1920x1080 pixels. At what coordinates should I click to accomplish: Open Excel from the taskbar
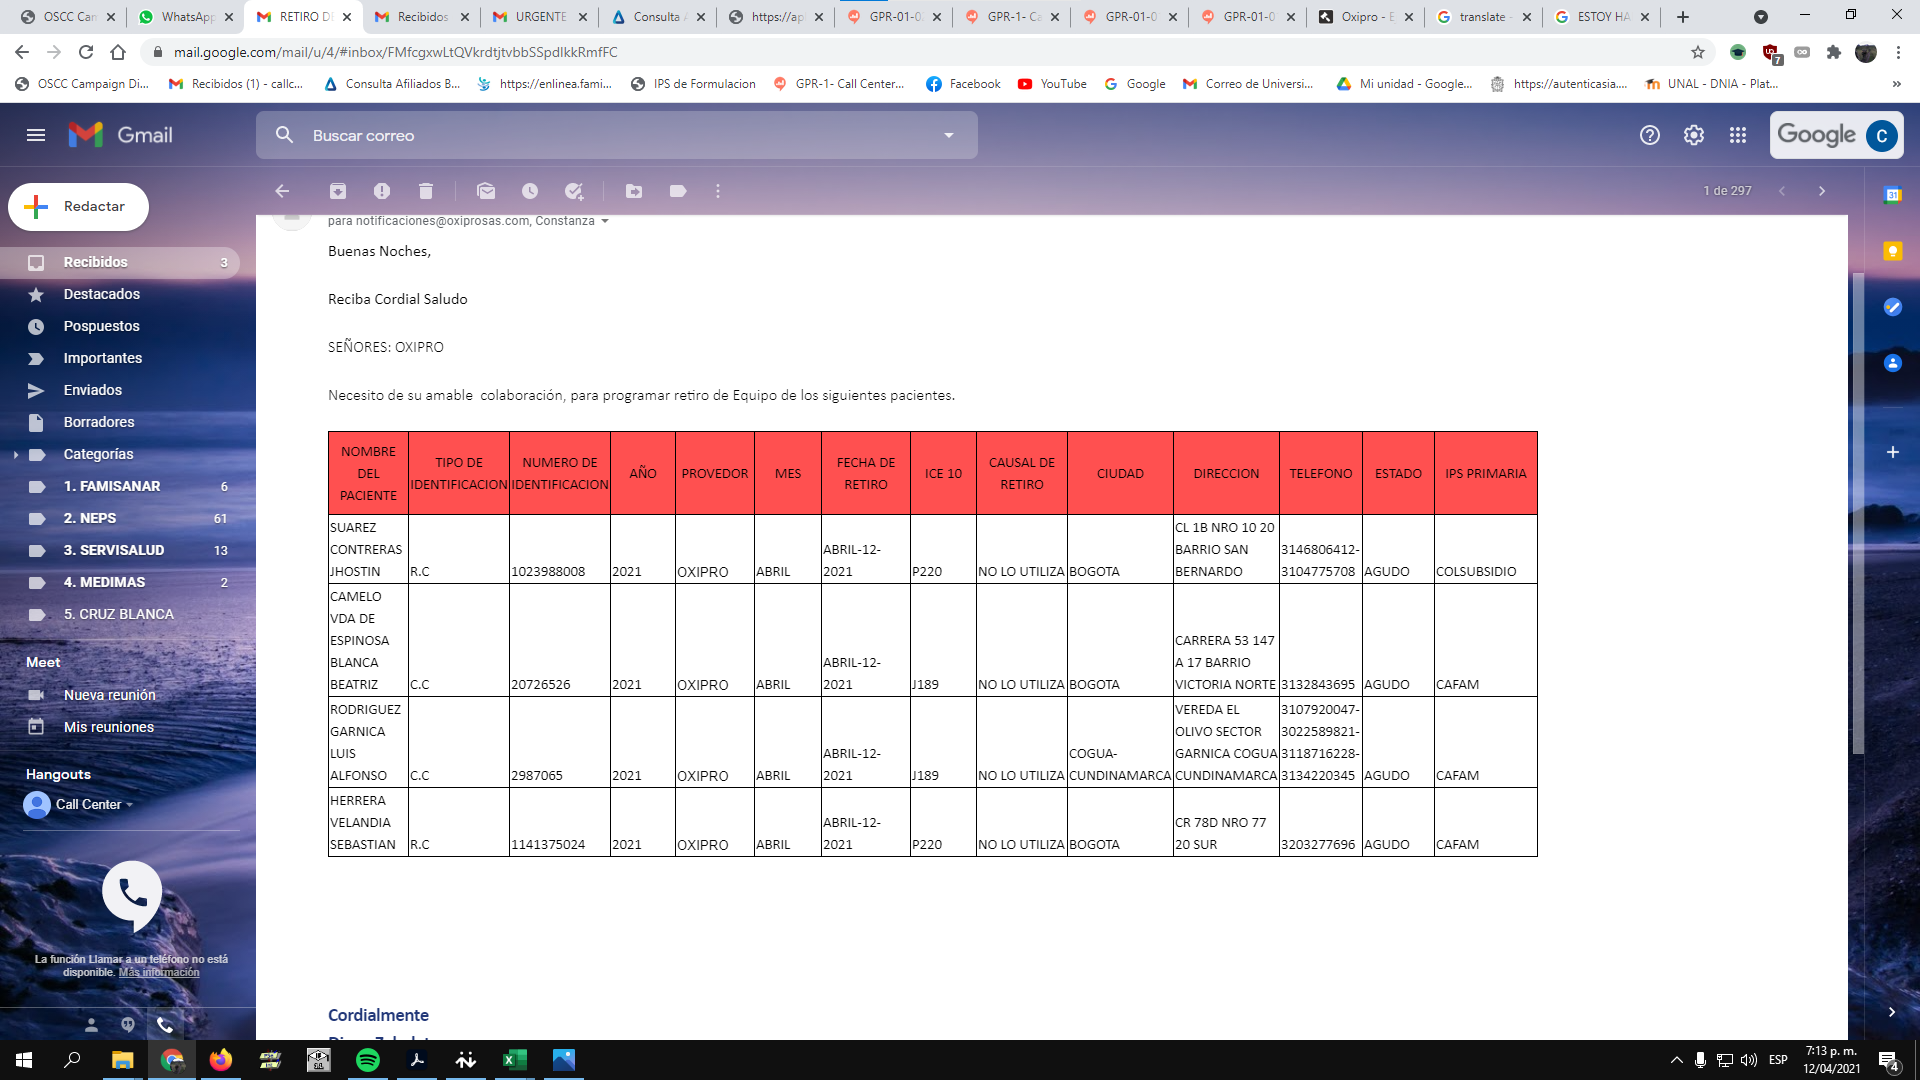click(x=515, y=1060)
